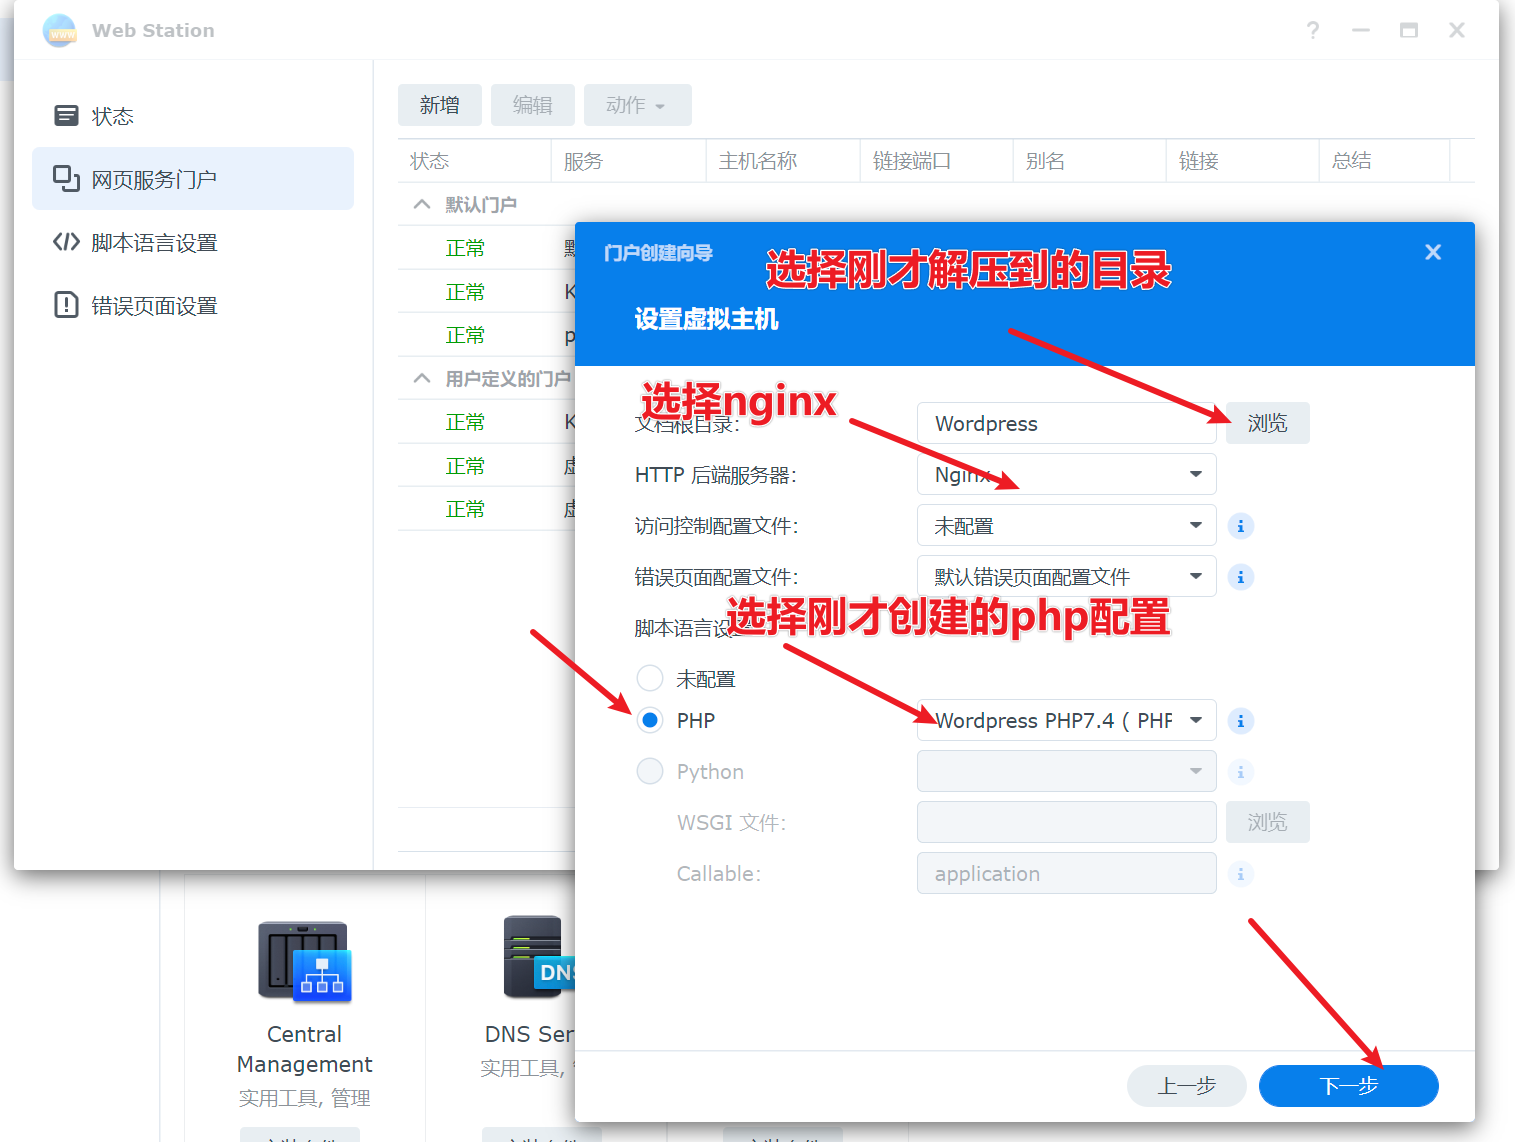Select the PHP radio button
The height and width of the screenshot is (1142, 1515).
point(650,720)
